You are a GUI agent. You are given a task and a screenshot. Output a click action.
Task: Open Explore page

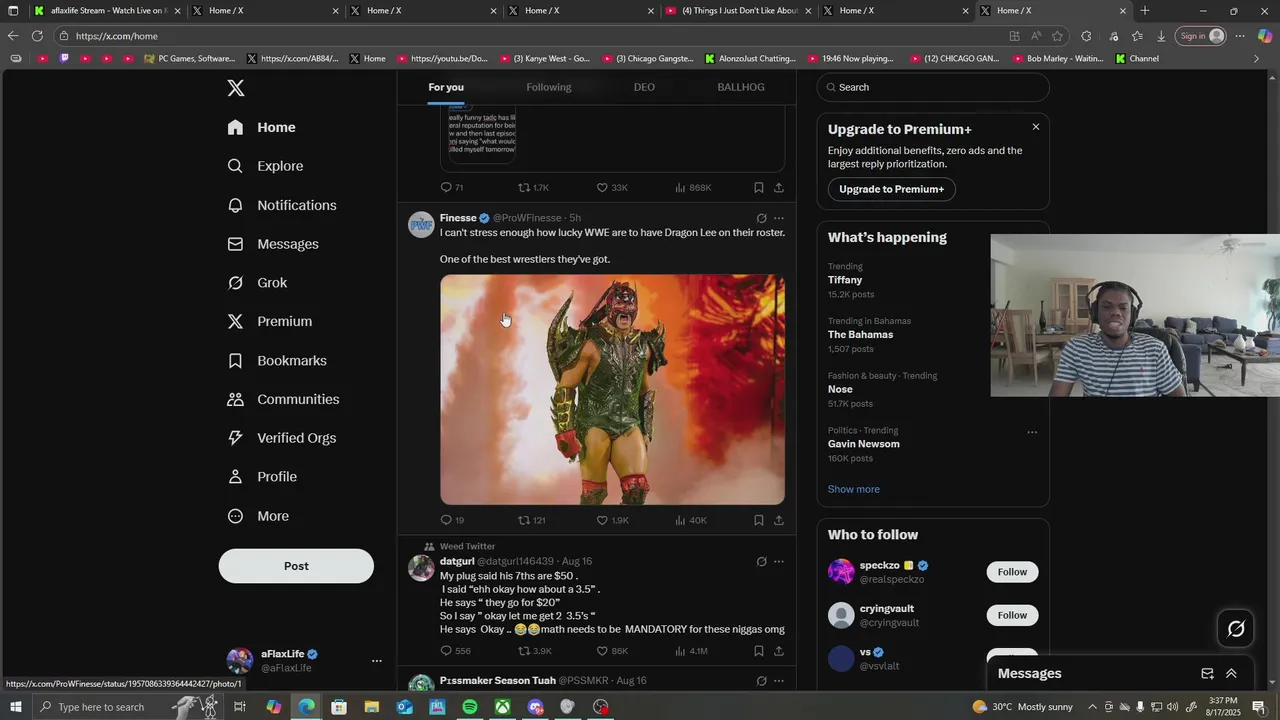pyautogui.click(x=266, y=166)
